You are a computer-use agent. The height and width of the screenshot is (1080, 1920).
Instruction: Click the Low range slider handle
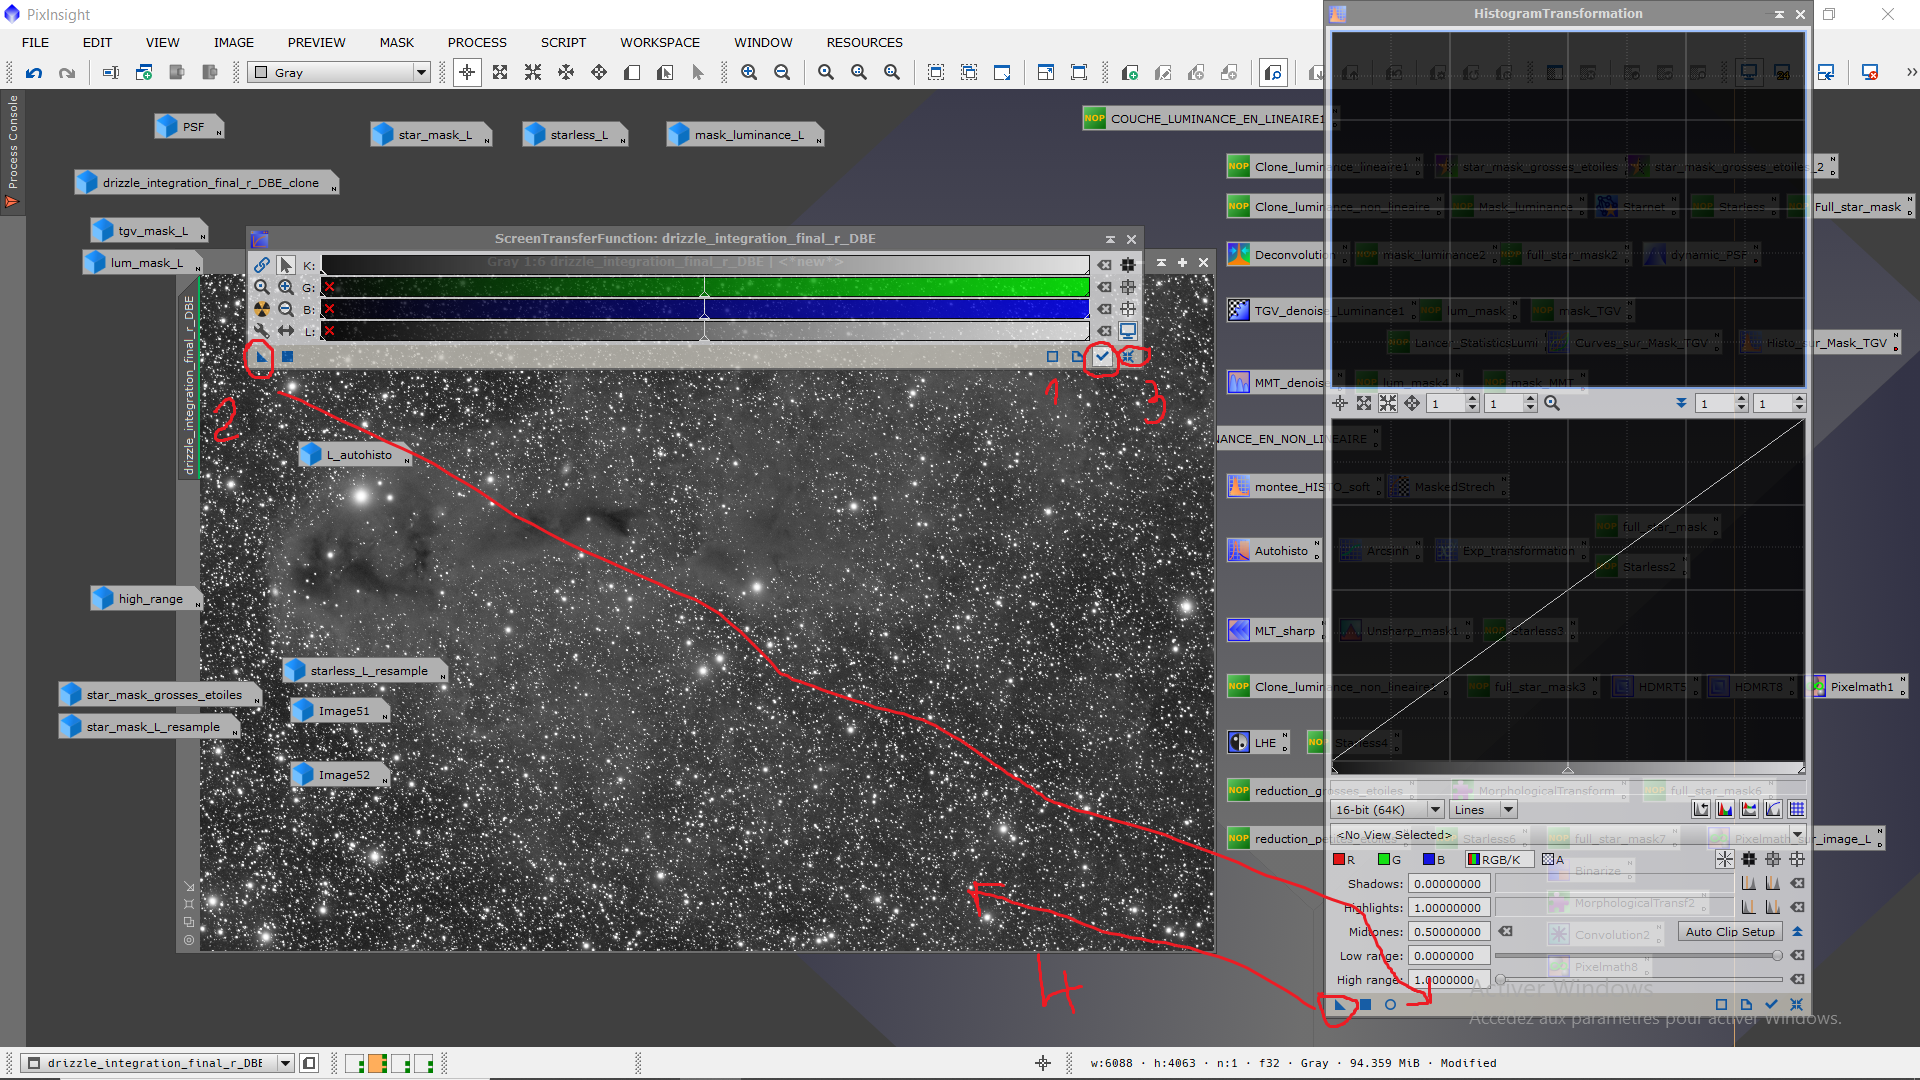(x=1777, y=956)
